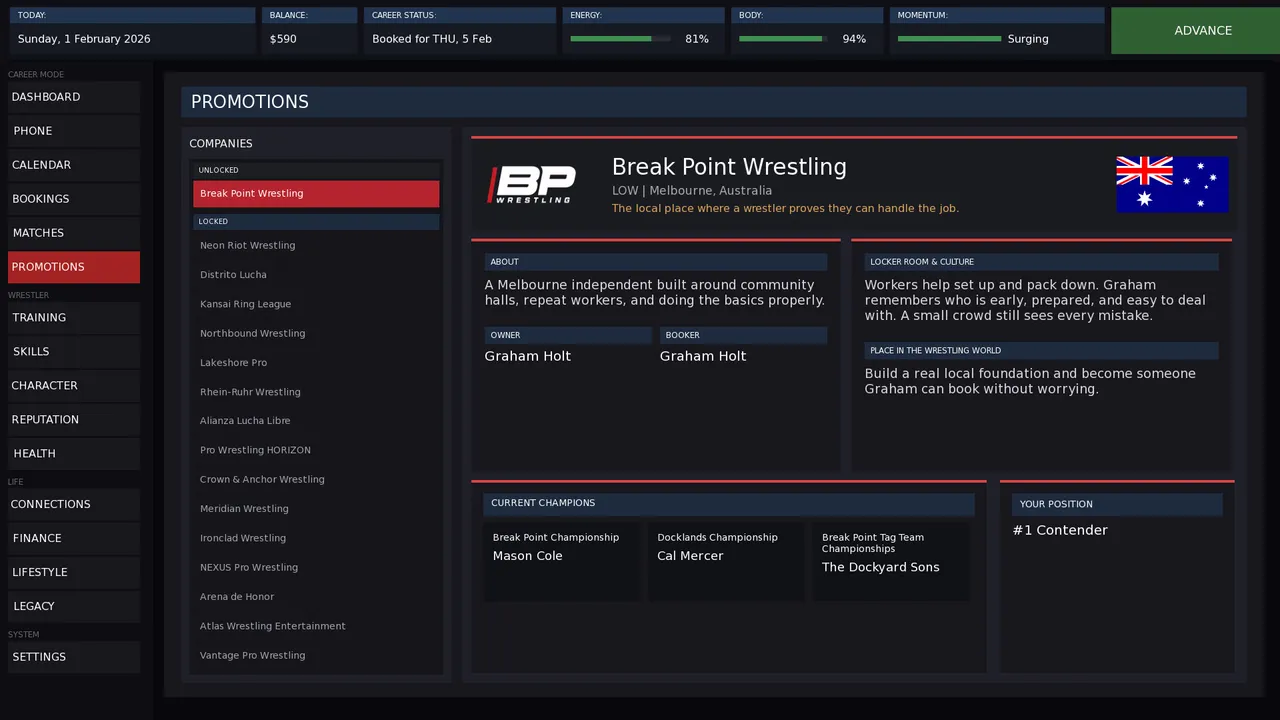The height and width of the screenshot is (720, 1280).
Task: View the Reputation page
Action: 74,420
